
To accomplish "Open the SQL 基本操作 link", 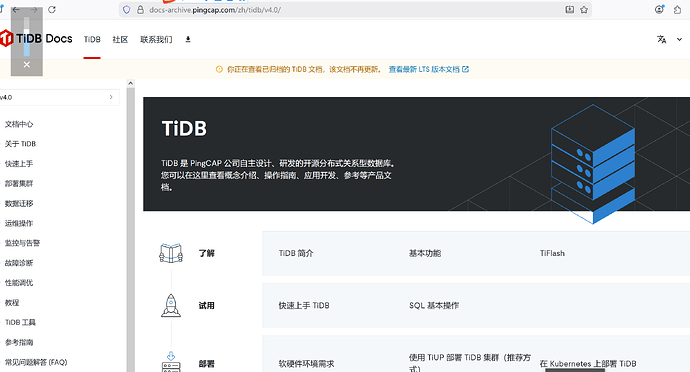I will [x=434, y=306].
